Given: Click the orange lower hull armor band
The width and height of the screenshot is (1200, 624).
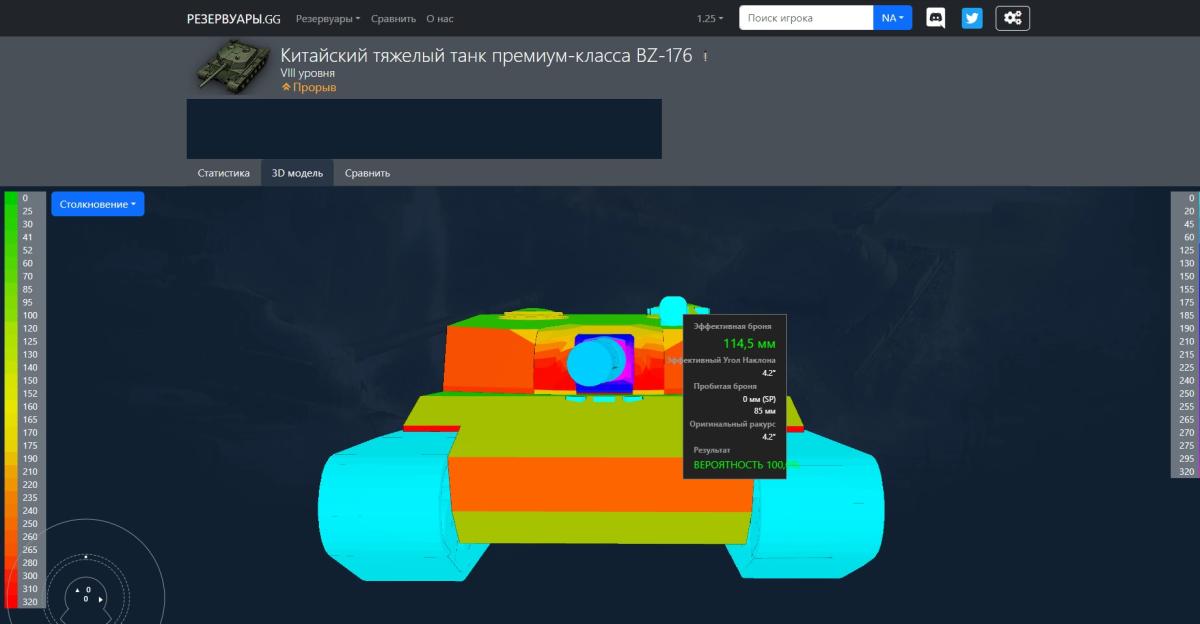Looking at the screenshot, I should click(x=600, y=485).
